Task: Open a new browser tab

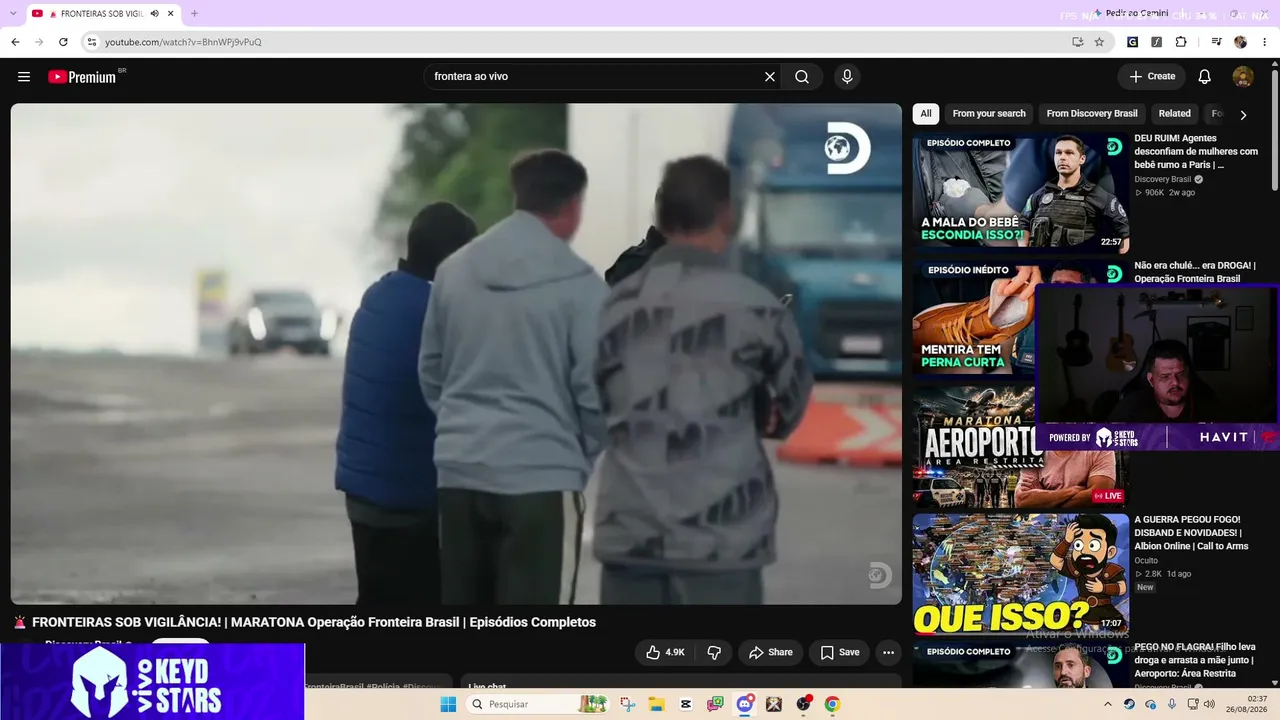Action: 194,14
